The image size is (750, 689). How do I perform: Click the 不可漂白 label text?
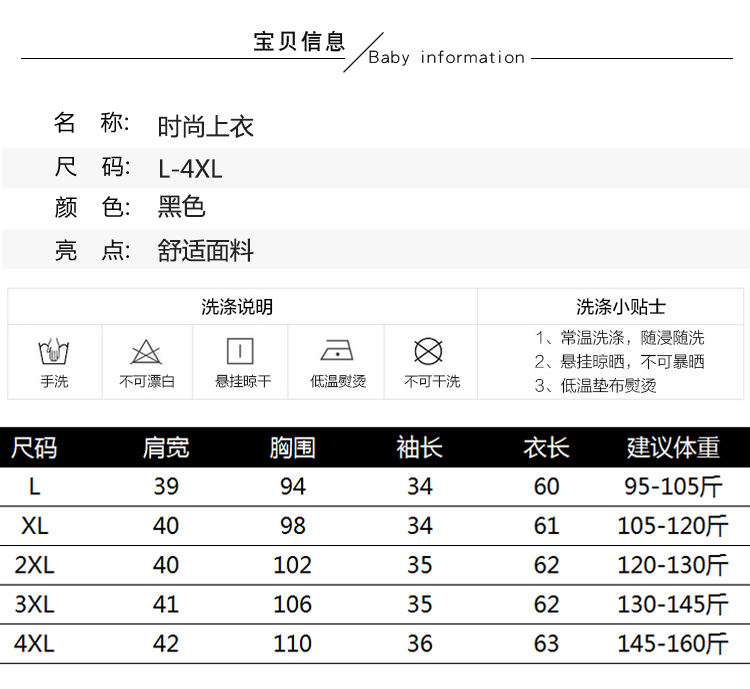click(147, 381)
